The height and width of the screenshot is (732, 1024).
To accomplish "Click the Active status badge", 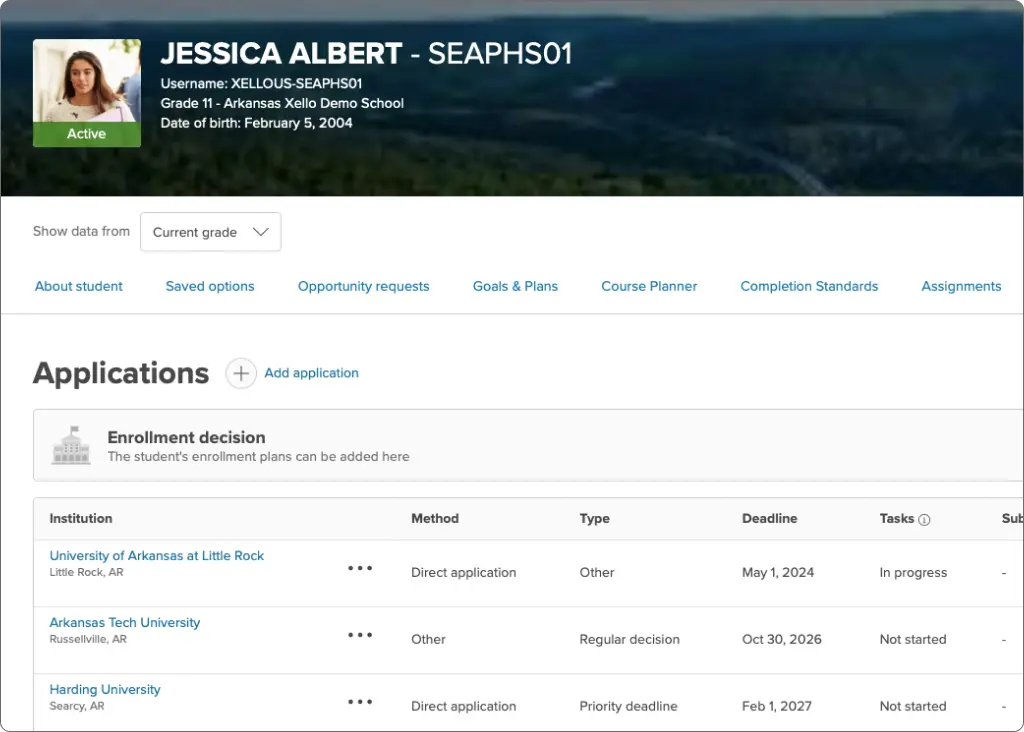I will (x=87, y=134).
